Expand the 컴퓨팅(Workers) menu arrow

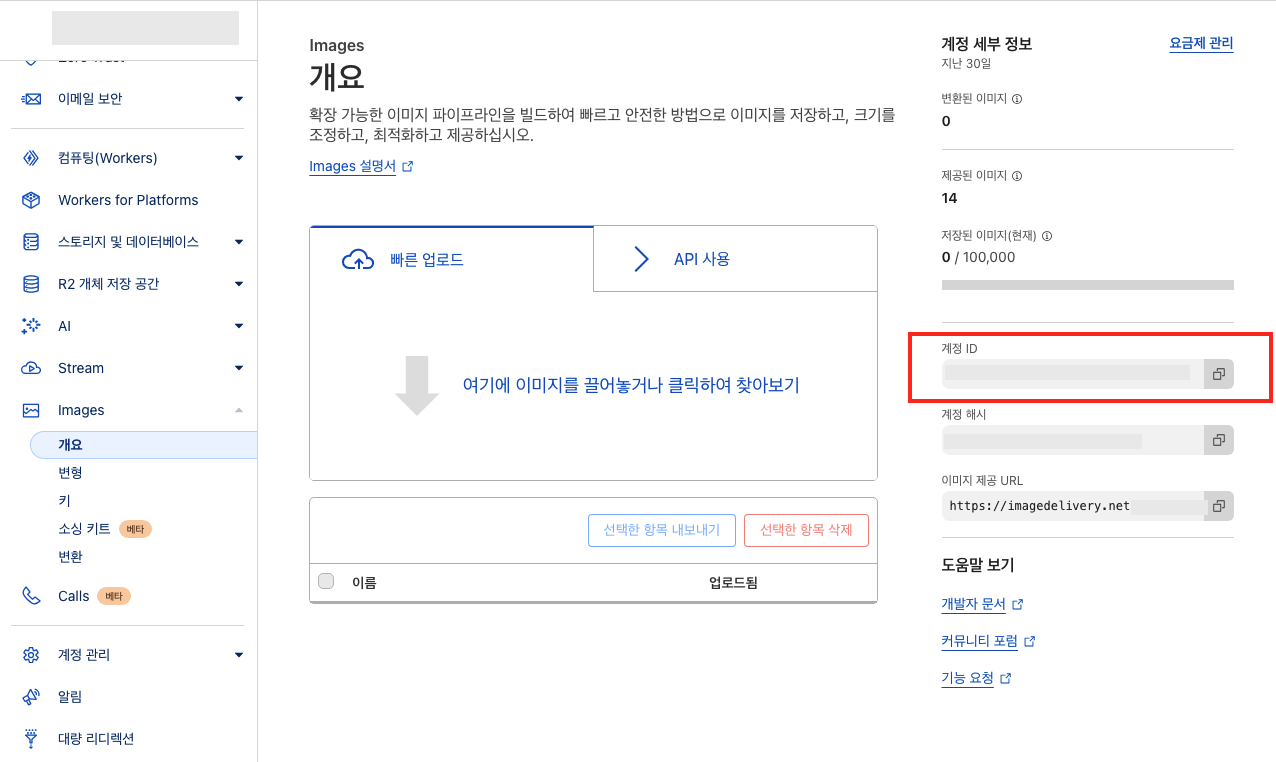click(239, 158)
